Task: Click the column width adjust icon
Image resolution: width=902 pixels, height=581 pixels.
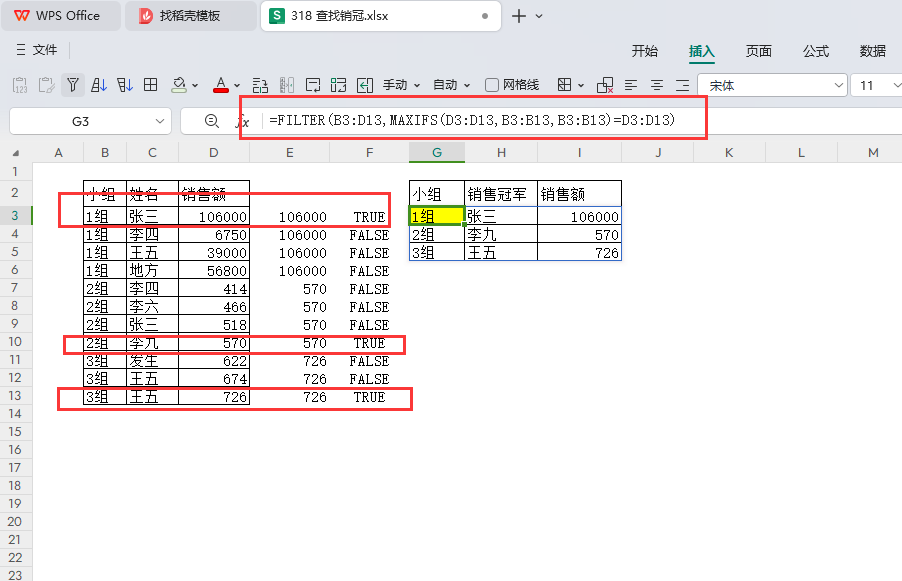Action: click(286, 85)
